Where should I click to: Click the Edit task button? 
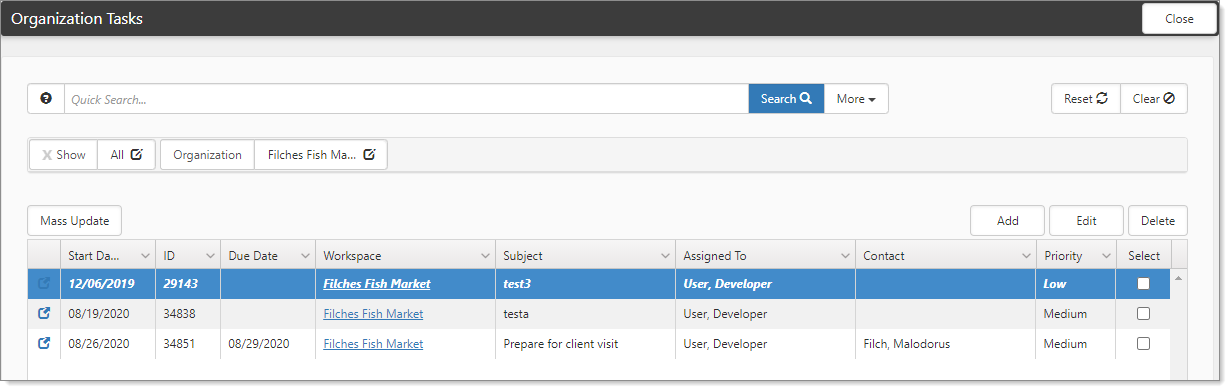click(x=1086, y=221)
